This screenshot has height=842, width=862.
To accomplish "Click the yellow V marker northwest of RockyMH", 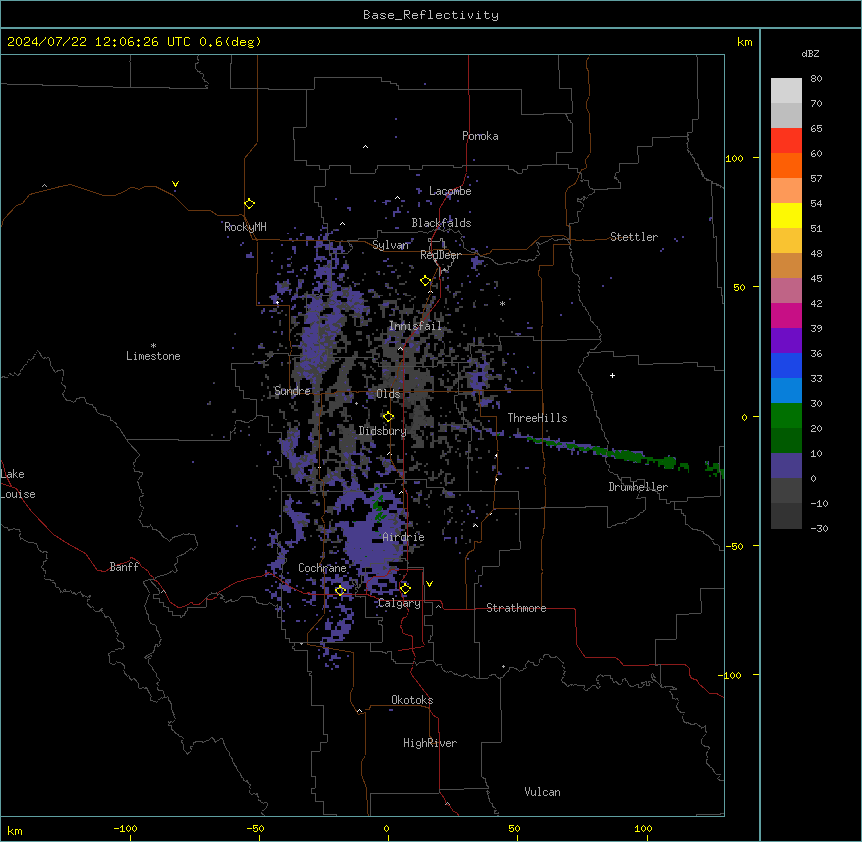I will click(175, 184).
